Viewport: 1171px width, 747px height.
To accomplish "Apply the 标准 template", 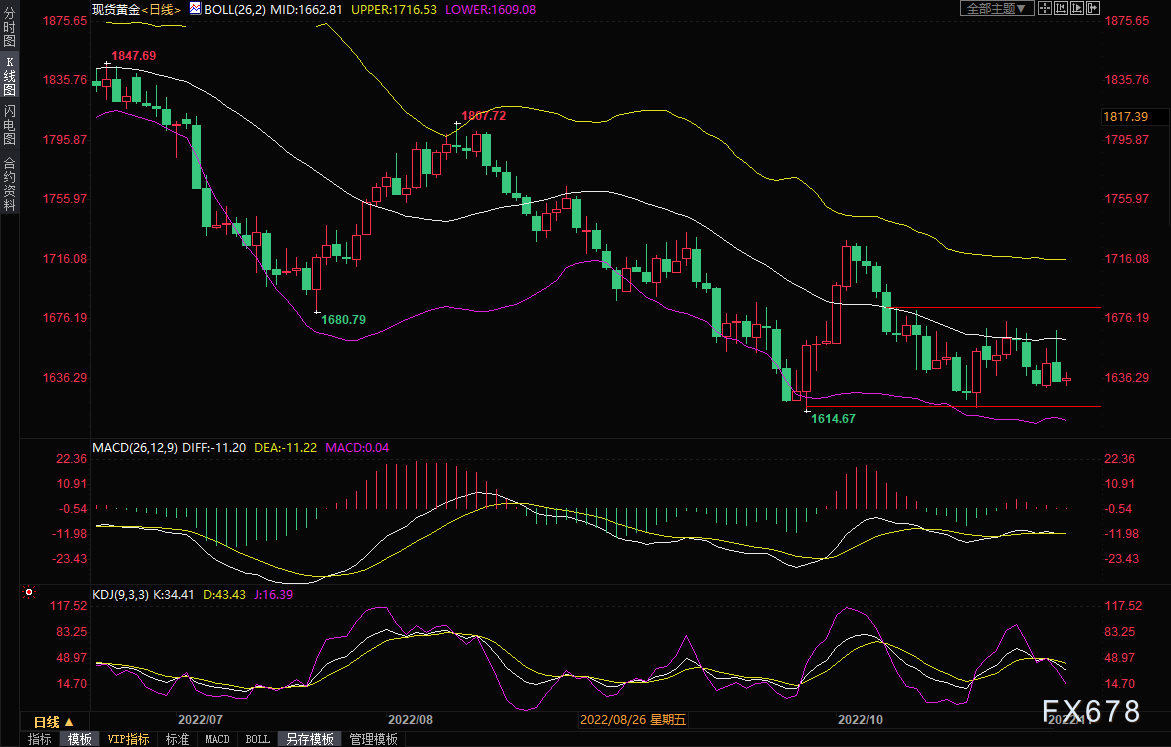I will pyautogui.click(x=177, y=739).
